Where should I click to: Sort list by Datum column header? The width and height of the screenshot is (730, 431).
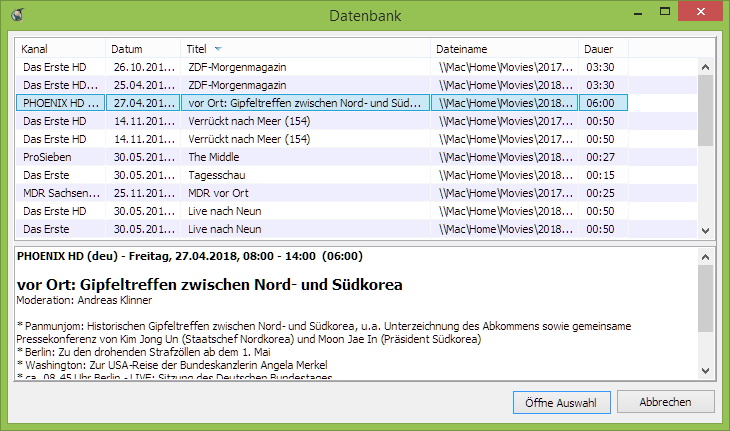point(143,49)
